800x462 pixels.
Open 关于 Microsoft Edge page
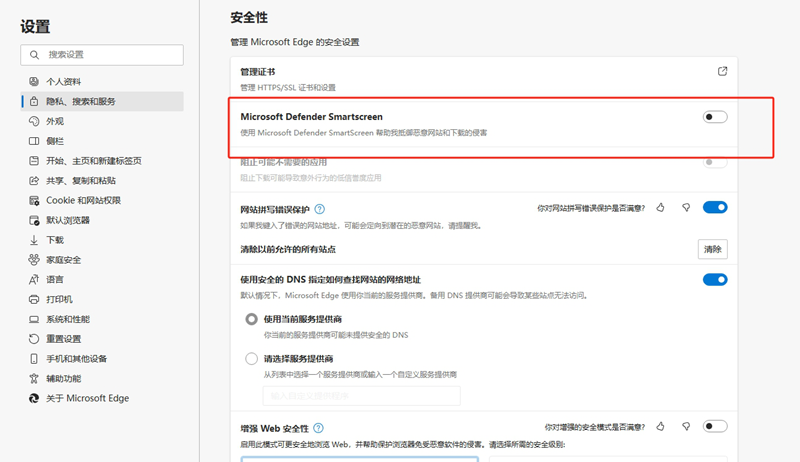(102, 398)
